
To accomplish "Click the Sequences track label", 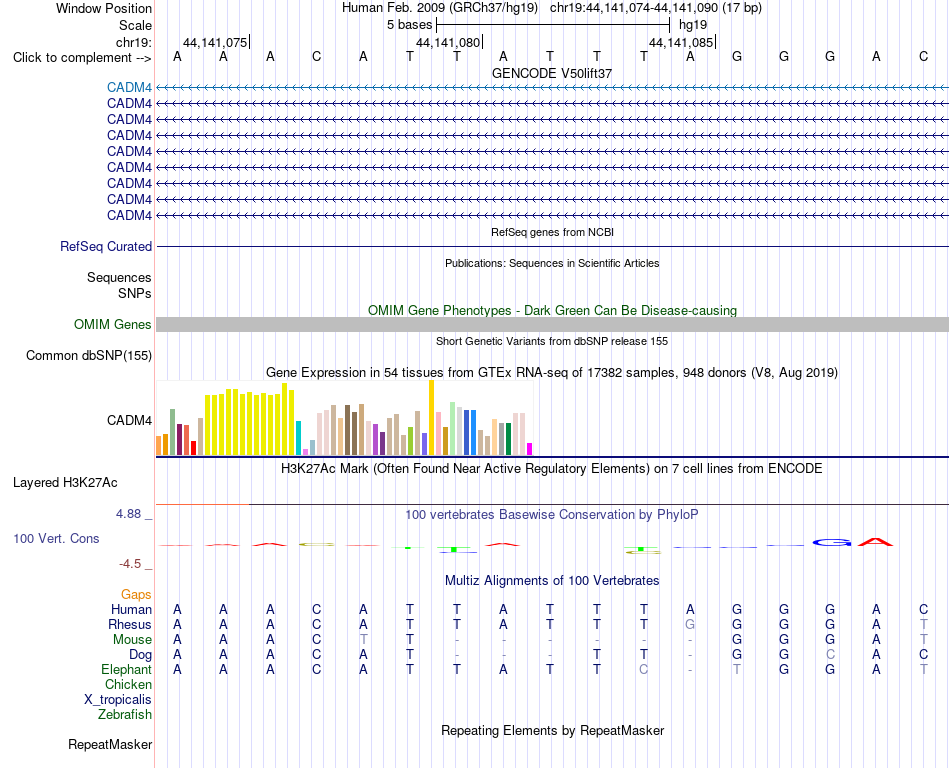I will click(119, 277).
